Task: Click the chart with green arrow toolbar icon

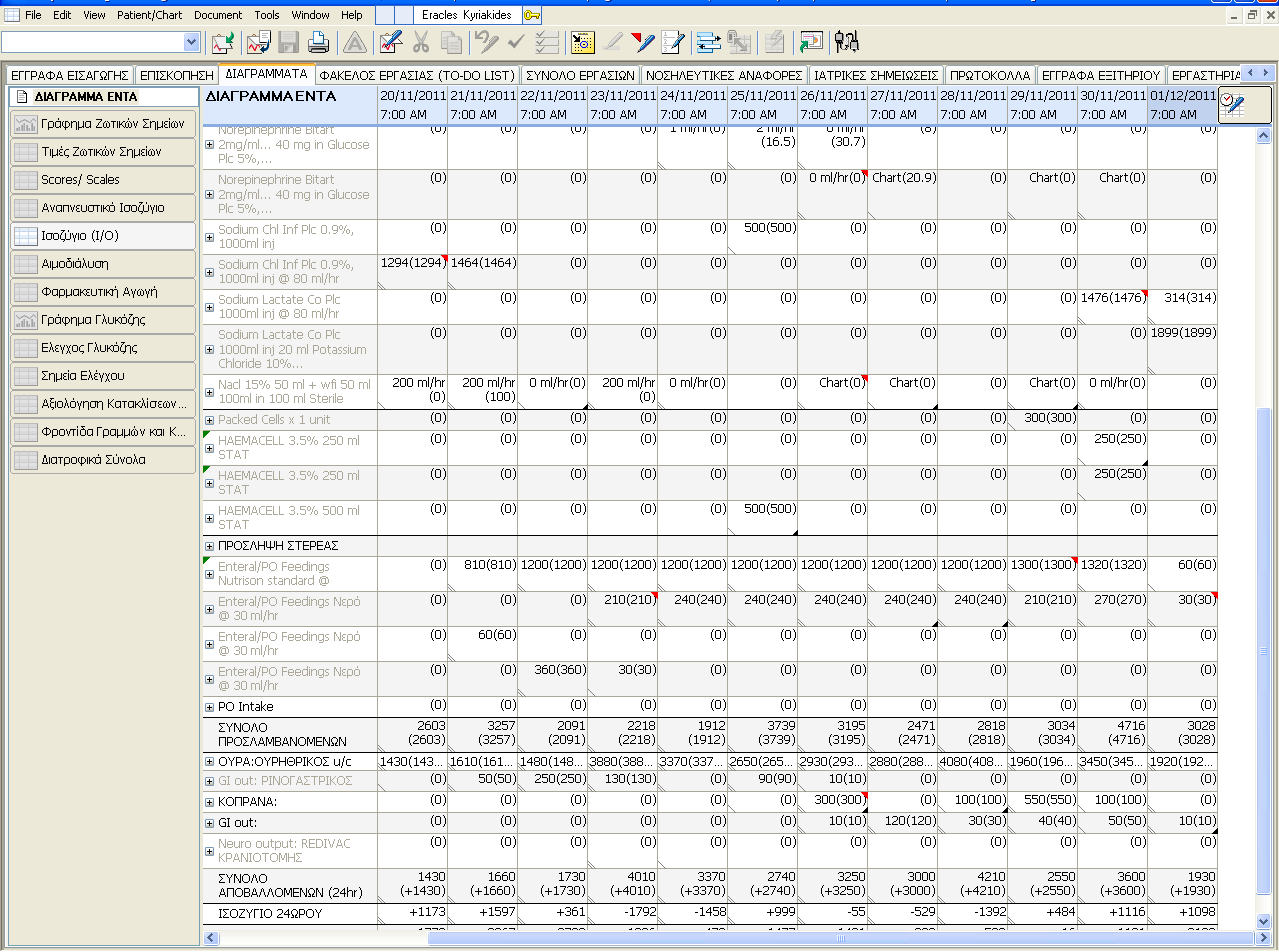Action: [x=222, y=42]
